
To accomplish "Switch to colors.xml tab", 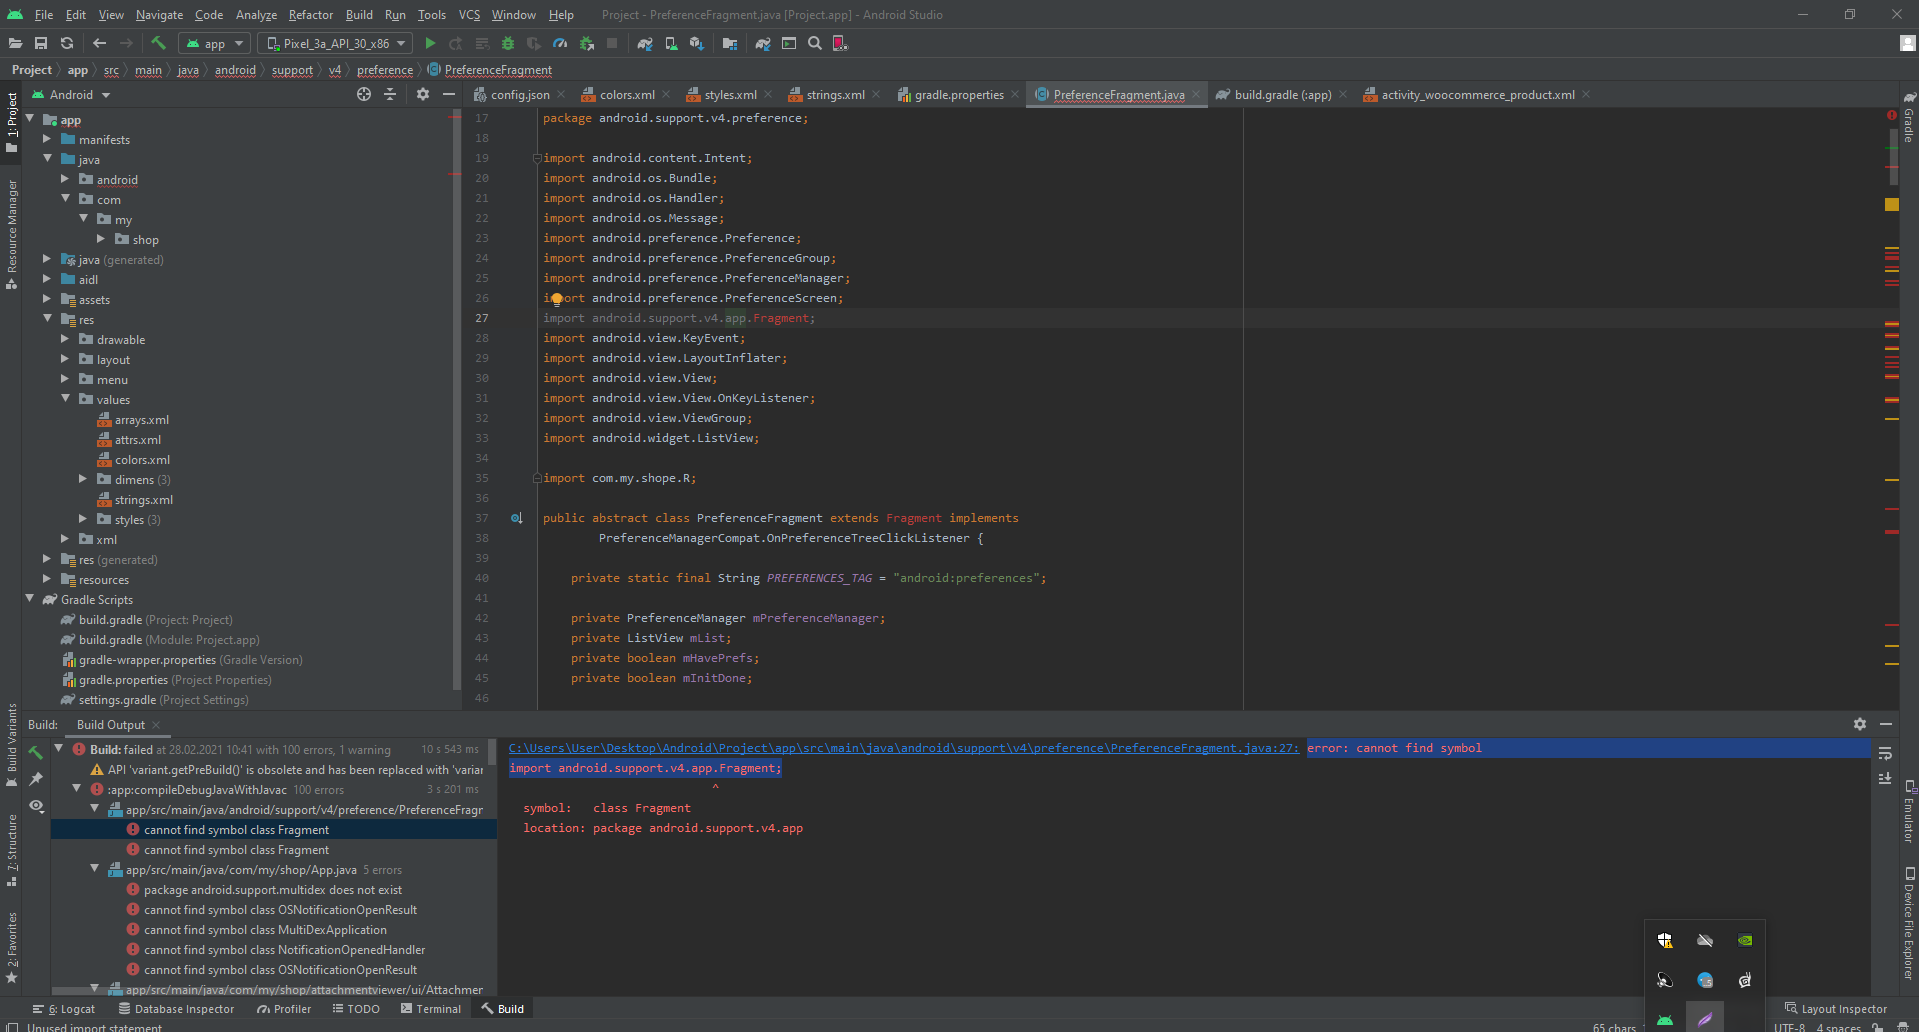I will coord(627,95).
